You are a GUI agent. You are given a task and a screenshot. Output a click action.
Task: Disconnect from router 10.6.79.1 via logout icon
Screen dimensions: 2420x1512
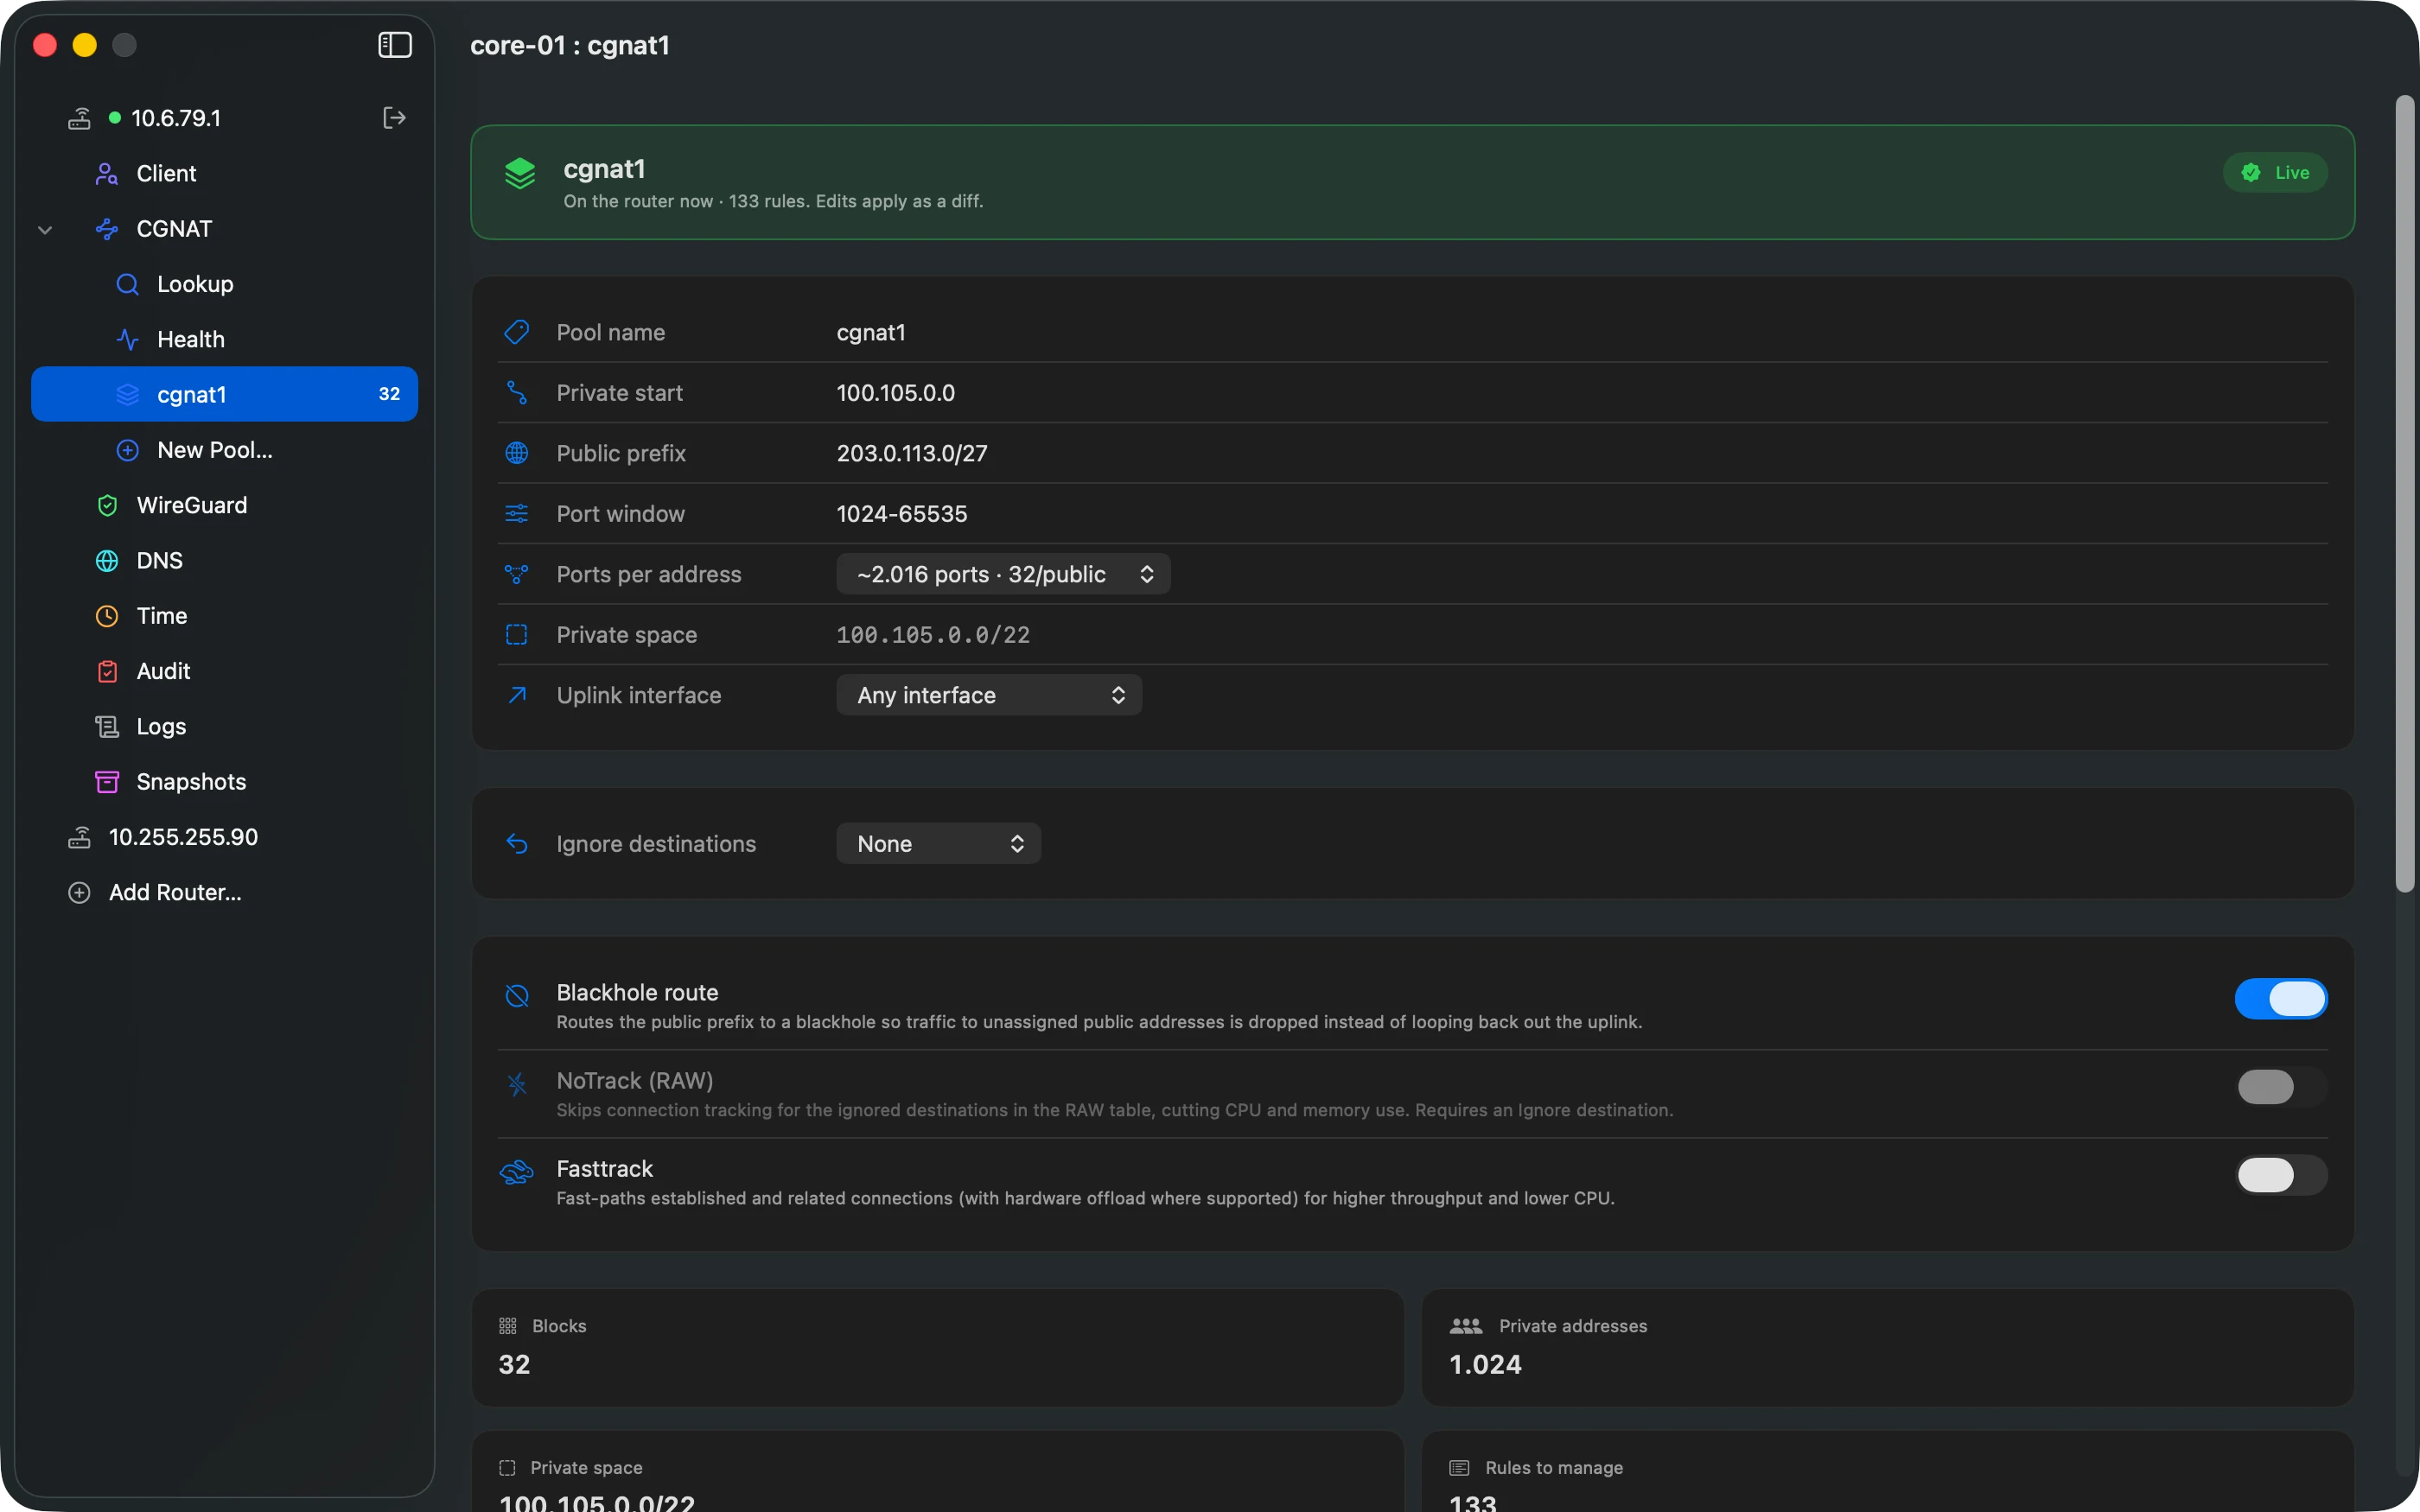[395, 118]
